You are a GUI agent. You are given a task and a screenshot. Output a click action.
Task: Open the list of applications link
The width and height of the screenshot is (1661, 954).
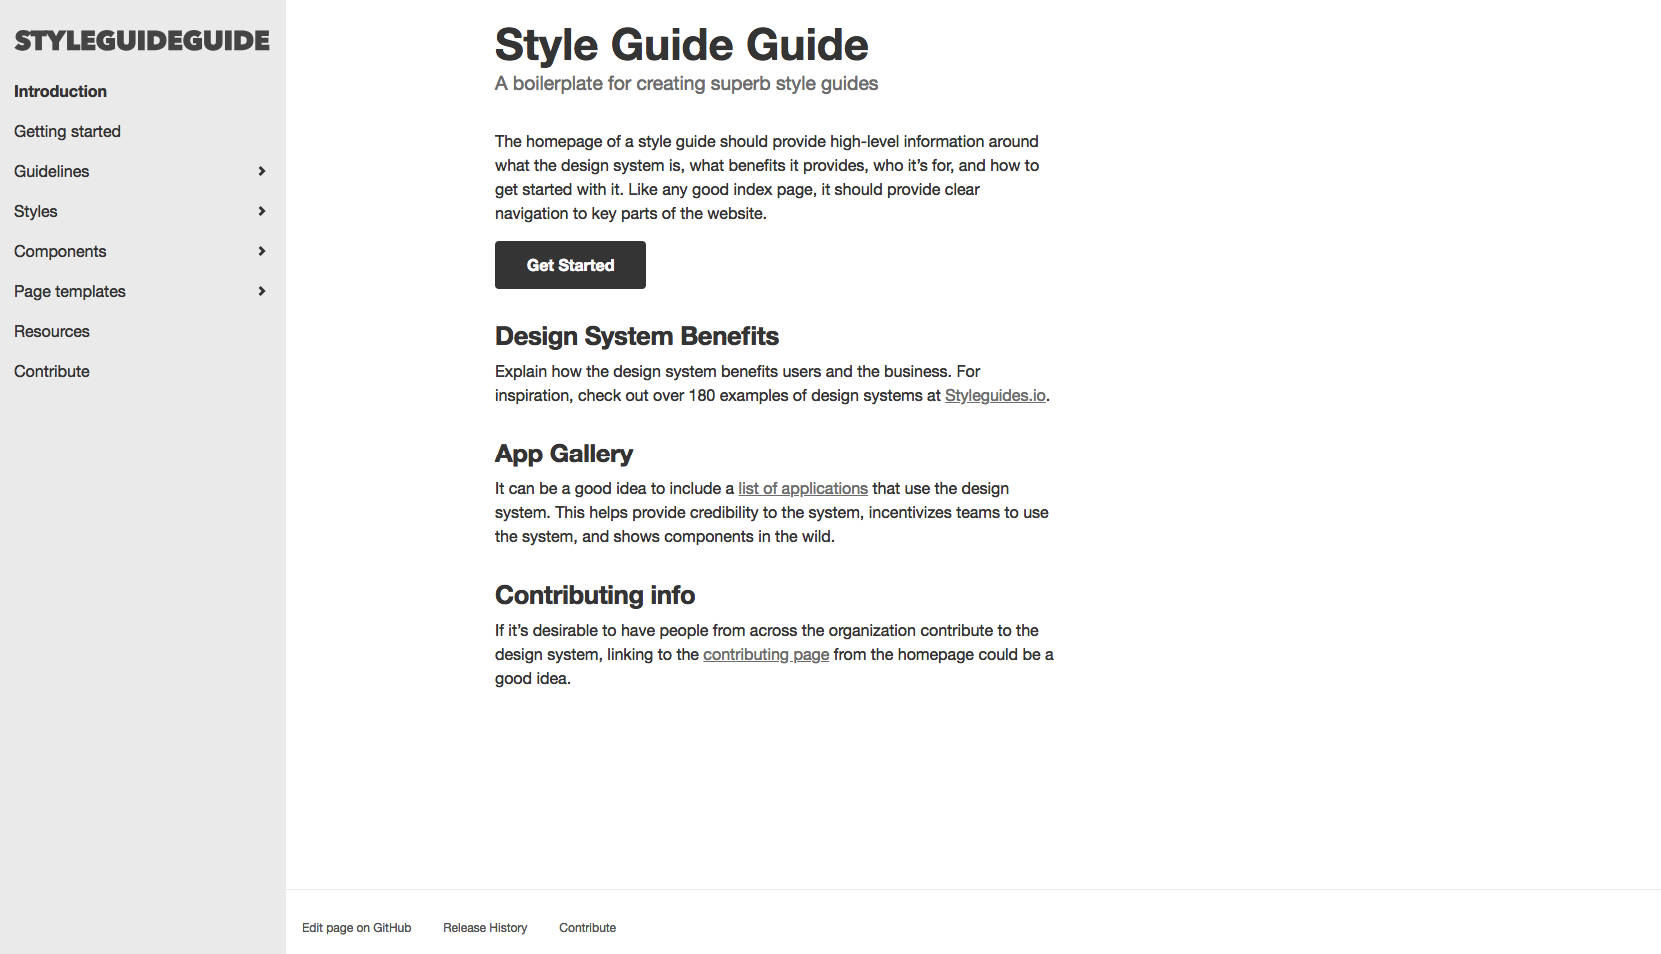(803, 489)
